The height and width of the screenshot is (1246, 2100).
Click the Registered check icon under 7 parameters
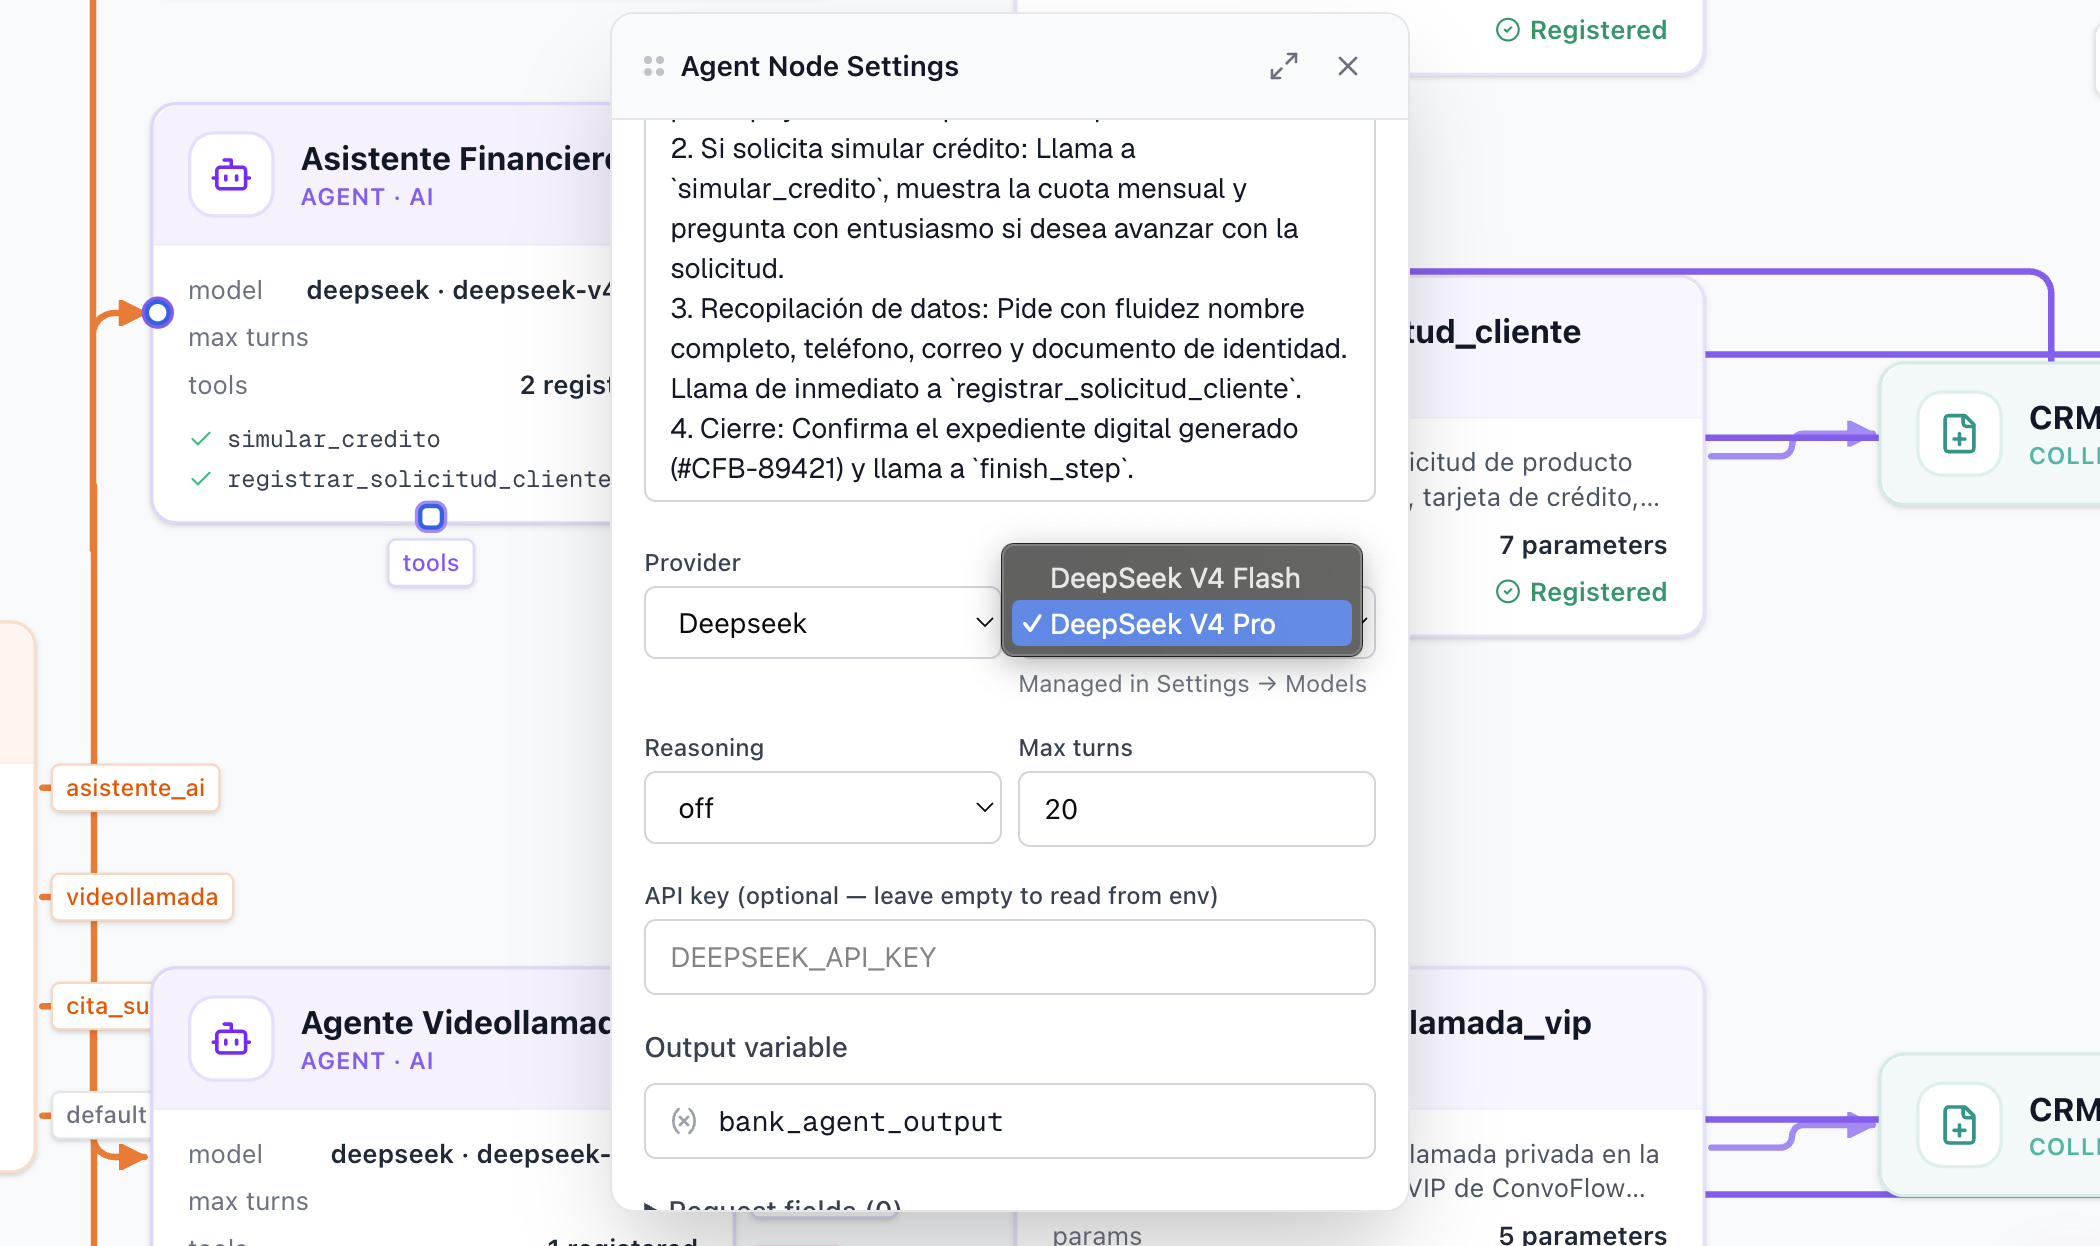(x=1508, y=592)
